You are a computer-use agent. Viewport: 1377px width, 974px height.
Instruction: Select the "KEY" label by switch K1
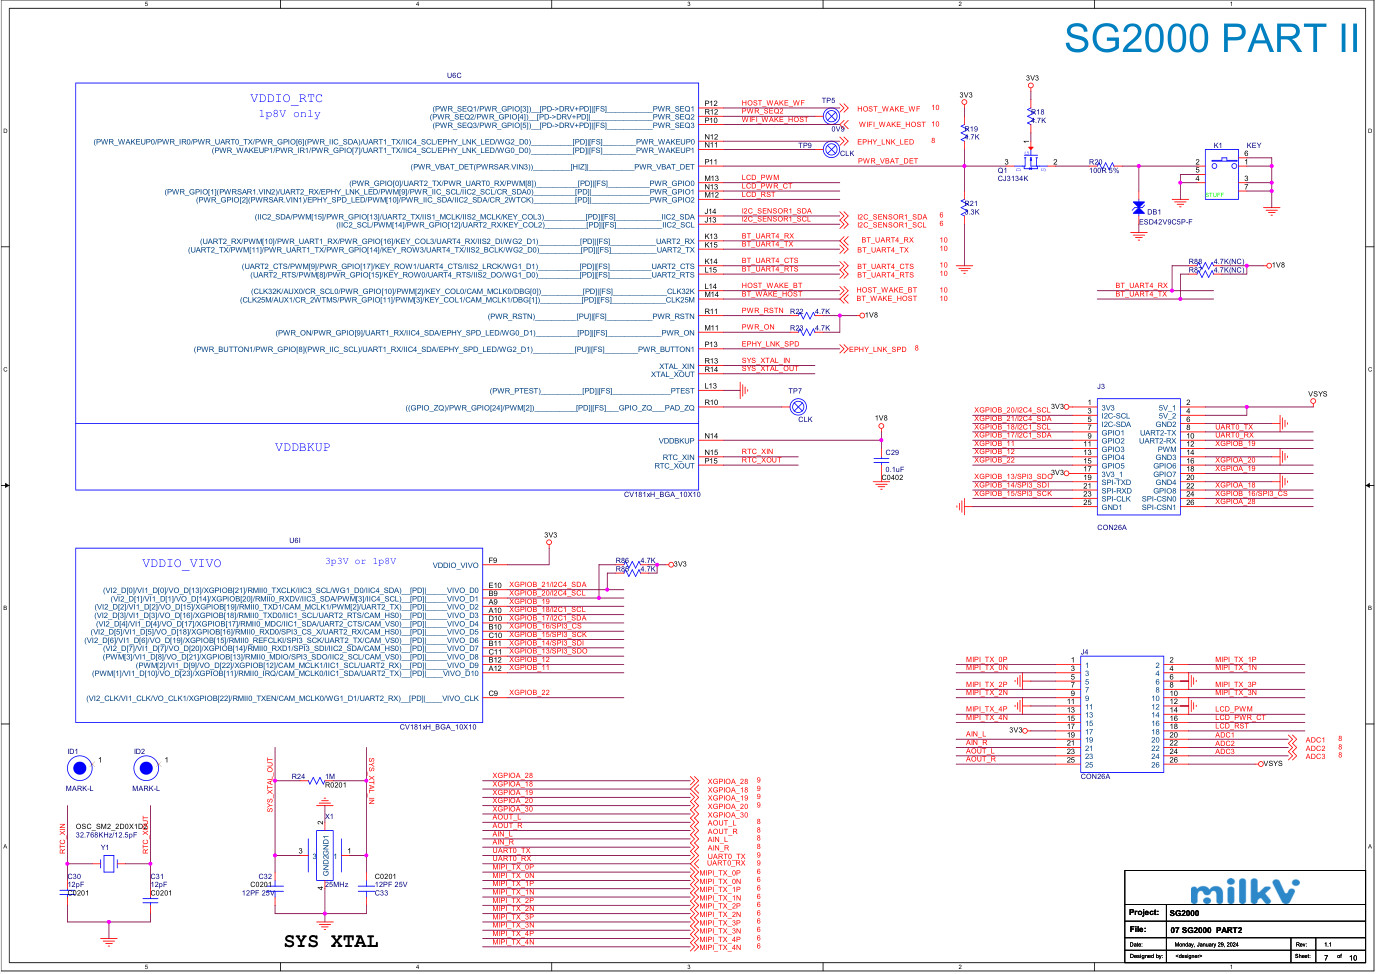(1253, 146)
